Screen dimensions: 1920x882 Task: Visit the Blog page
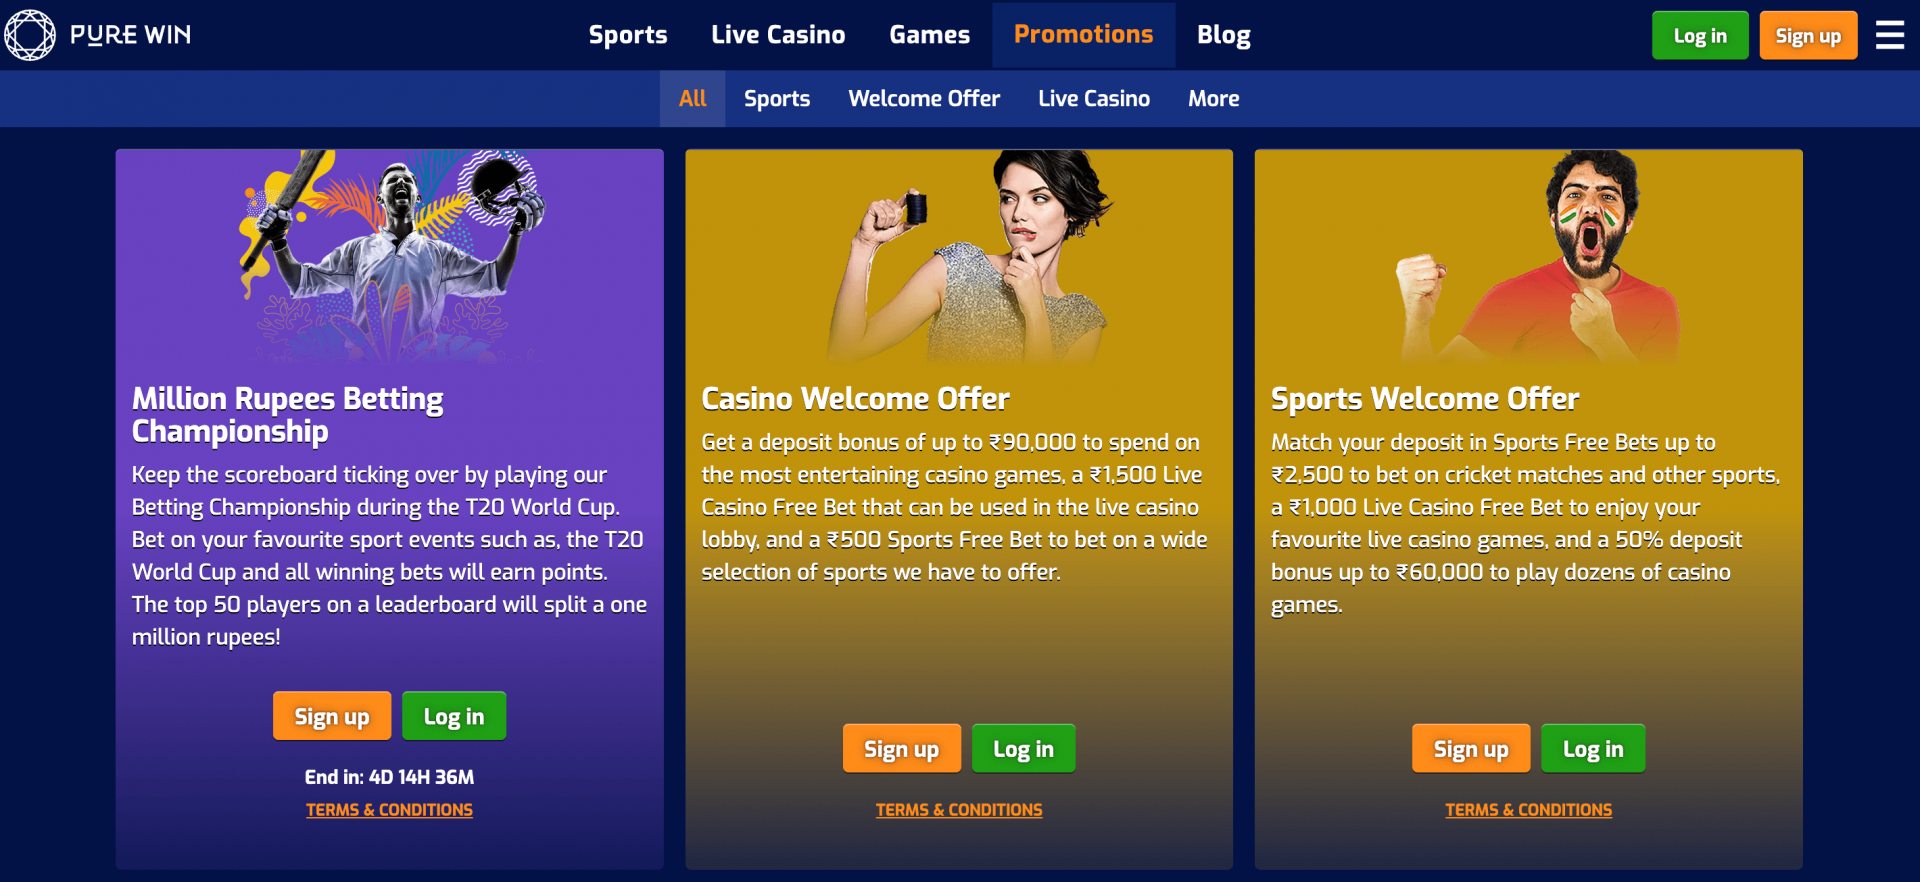click(x=1224, y=35)
